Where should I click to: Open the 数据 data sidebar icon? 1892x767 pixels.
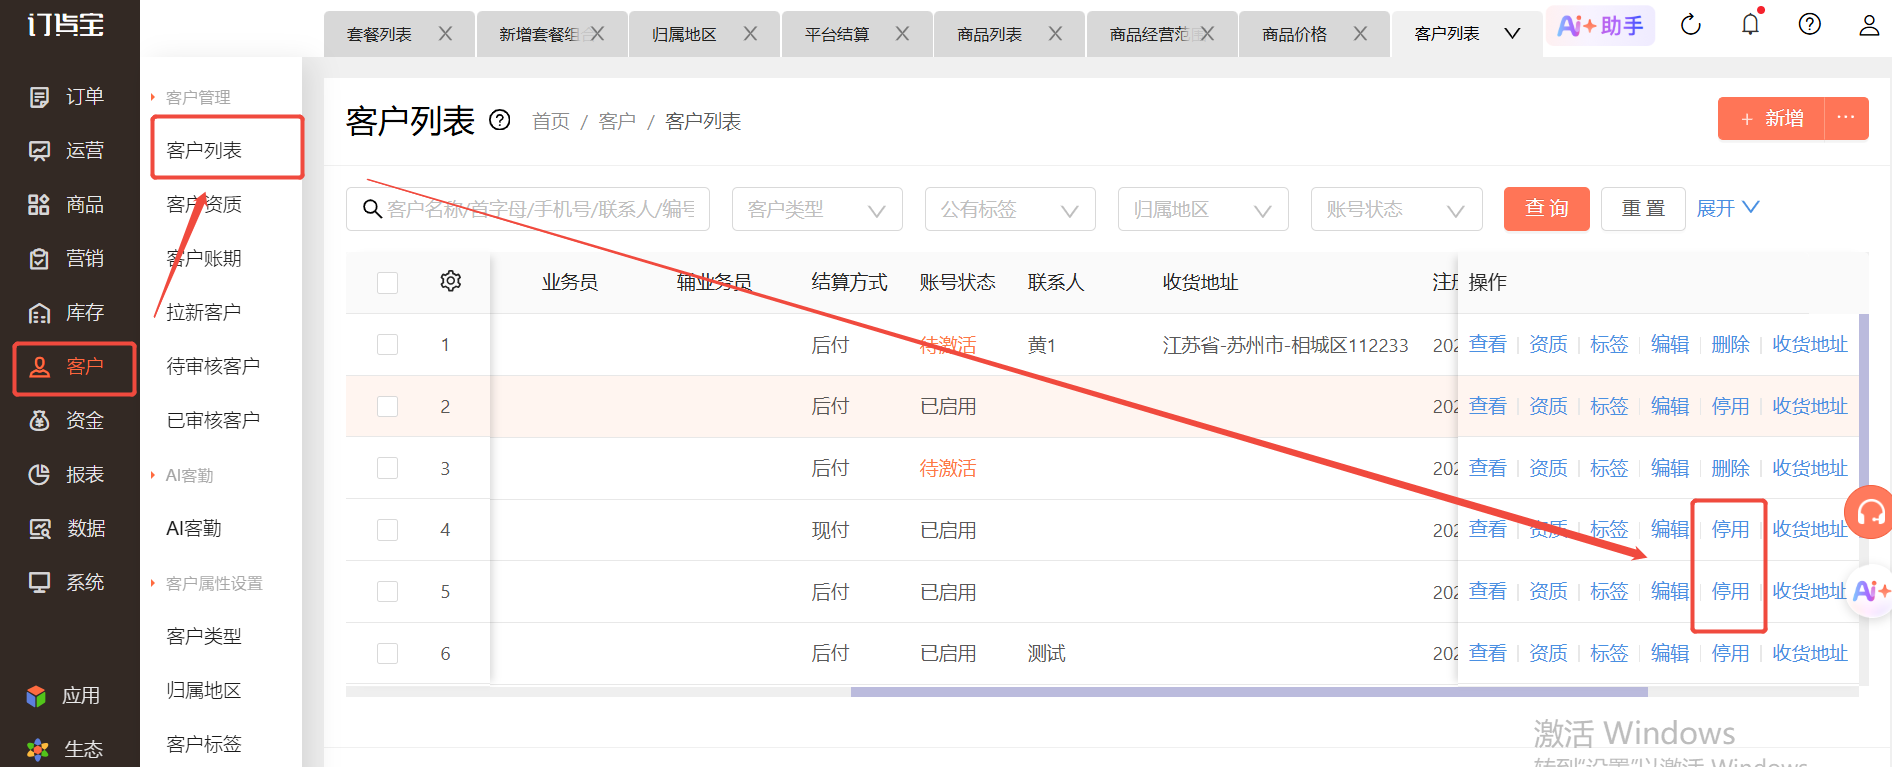coord(39,529)
